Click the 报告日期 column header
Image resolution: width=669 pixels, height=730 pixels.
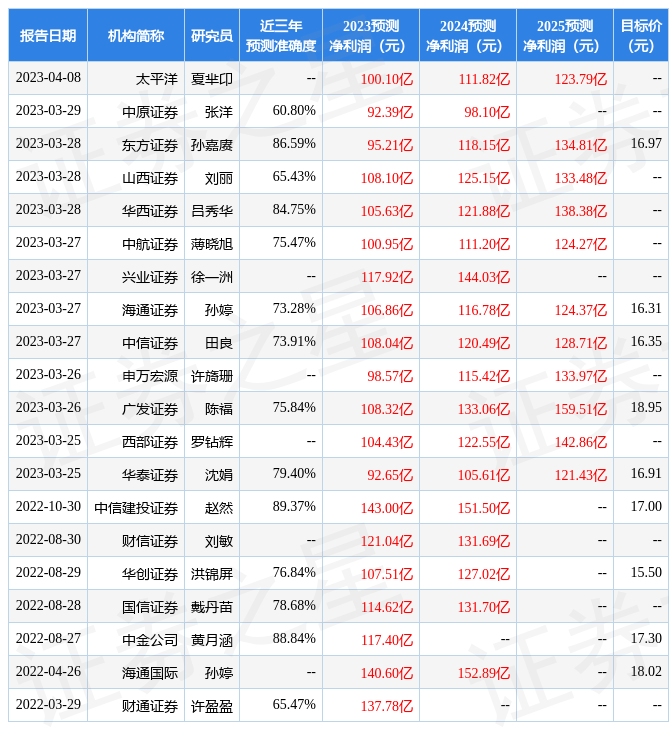[x=48, y=35]
